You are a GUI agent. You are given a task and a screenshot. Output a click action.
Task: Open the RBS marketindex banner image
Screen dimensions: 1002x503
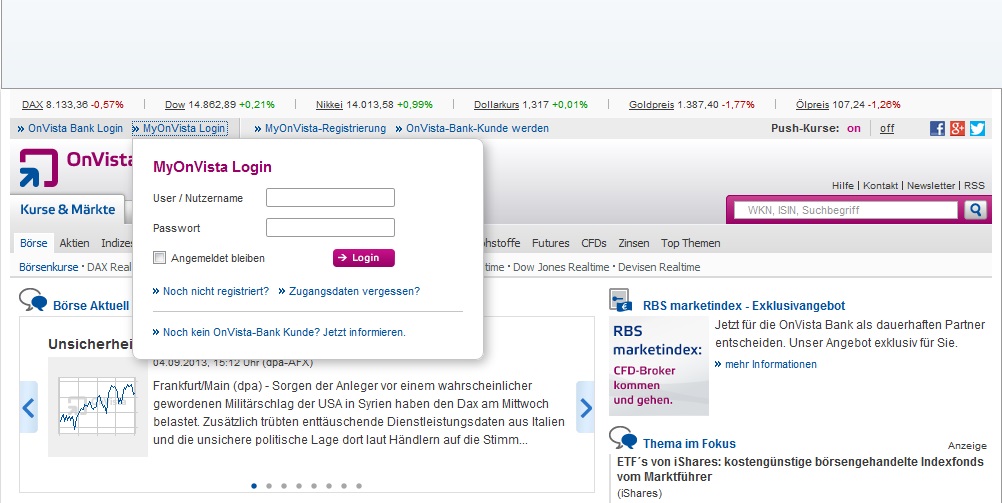tap(659, 366)
